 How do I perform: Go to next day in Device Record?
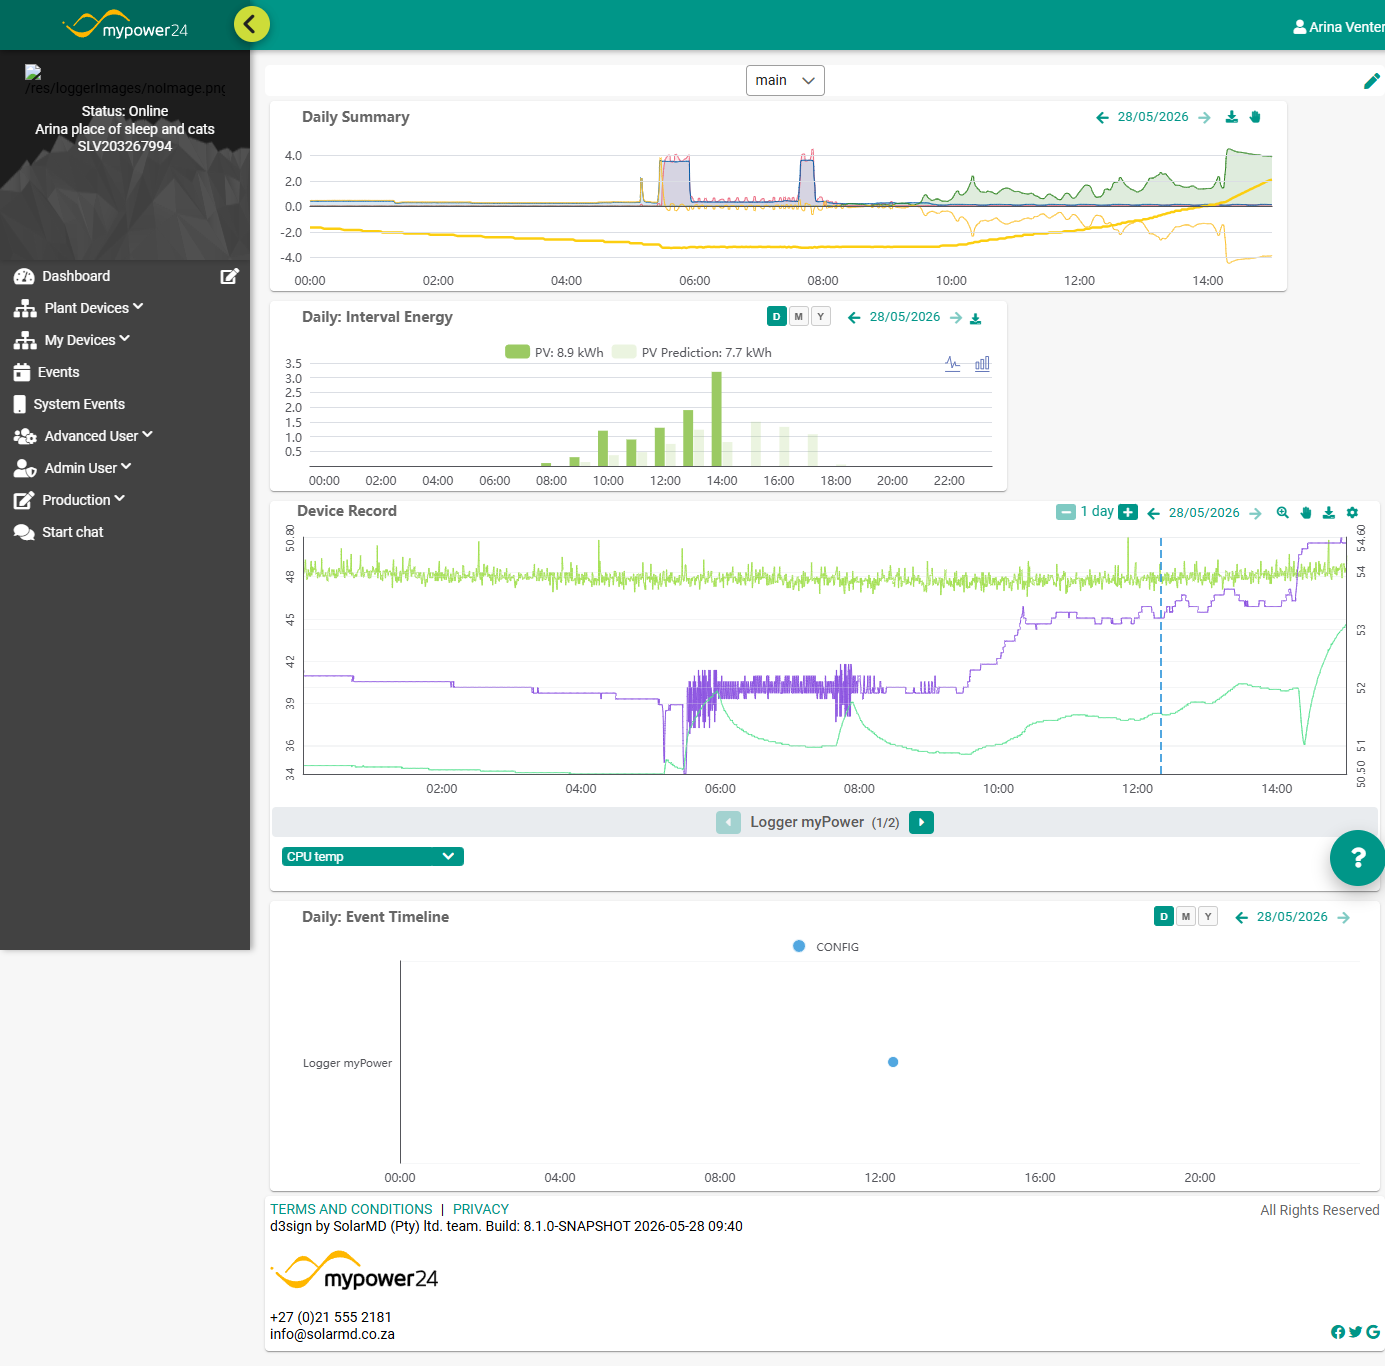pos(1255,513)
